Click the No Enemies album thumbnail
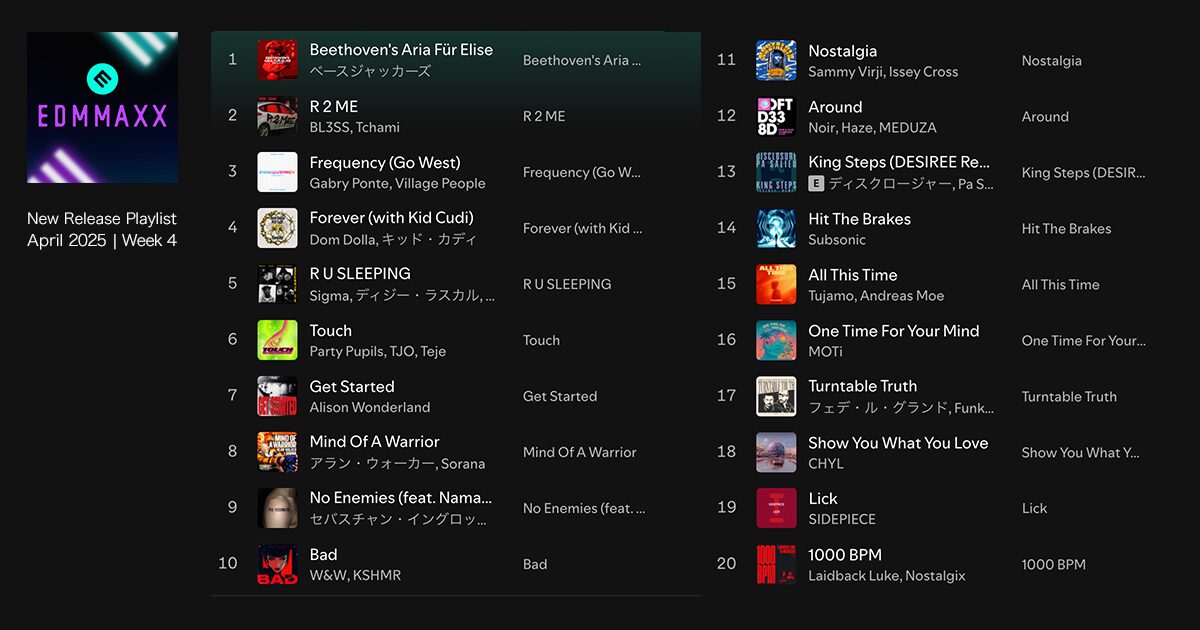Viewport: 1200px width, 630px height. [x=277, y=508]
